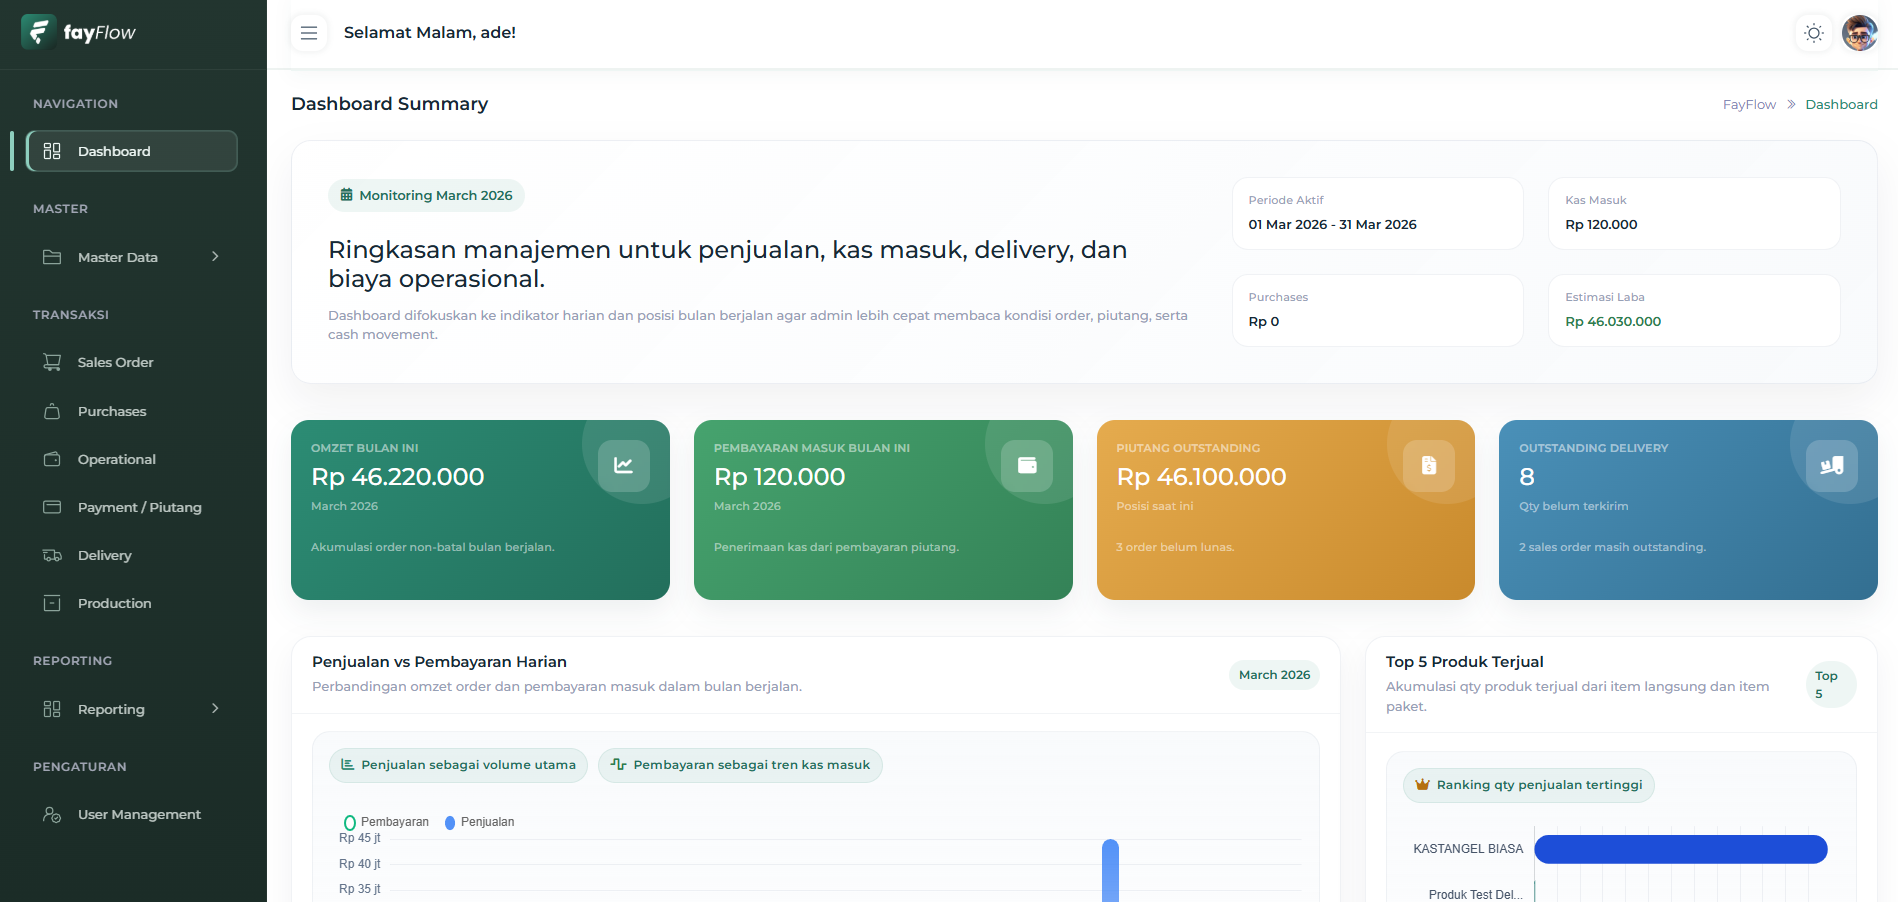The image size is (1898, 902).
Task: Click the Master Data folder icon
Action: [52, 257]
